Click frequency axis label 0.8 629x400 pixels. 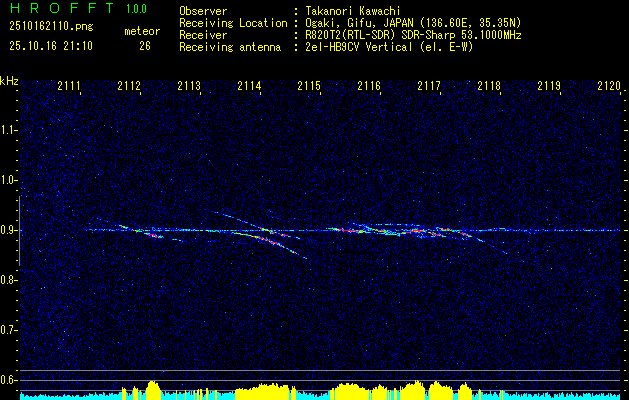tap(8, 280)
